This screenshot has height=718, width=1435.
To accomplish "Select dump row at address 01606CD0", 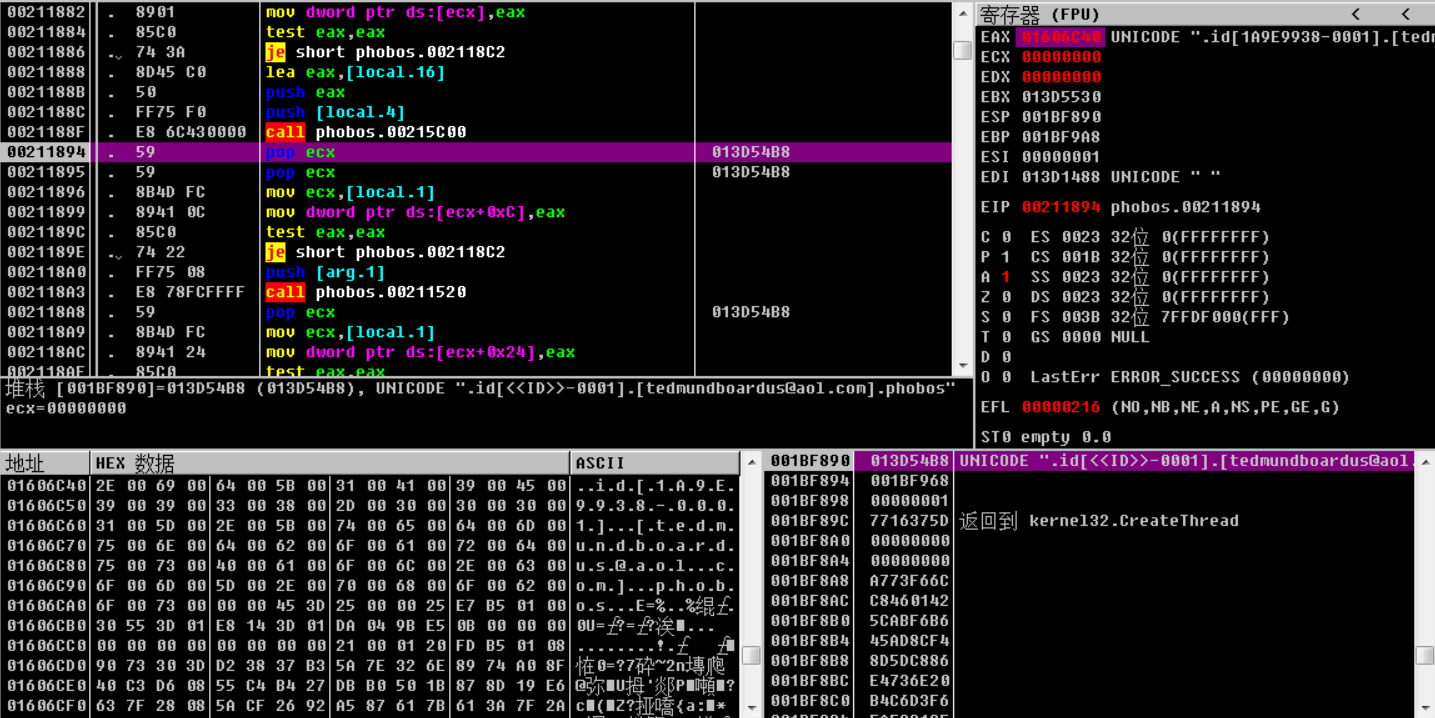I will click(370, 665).
